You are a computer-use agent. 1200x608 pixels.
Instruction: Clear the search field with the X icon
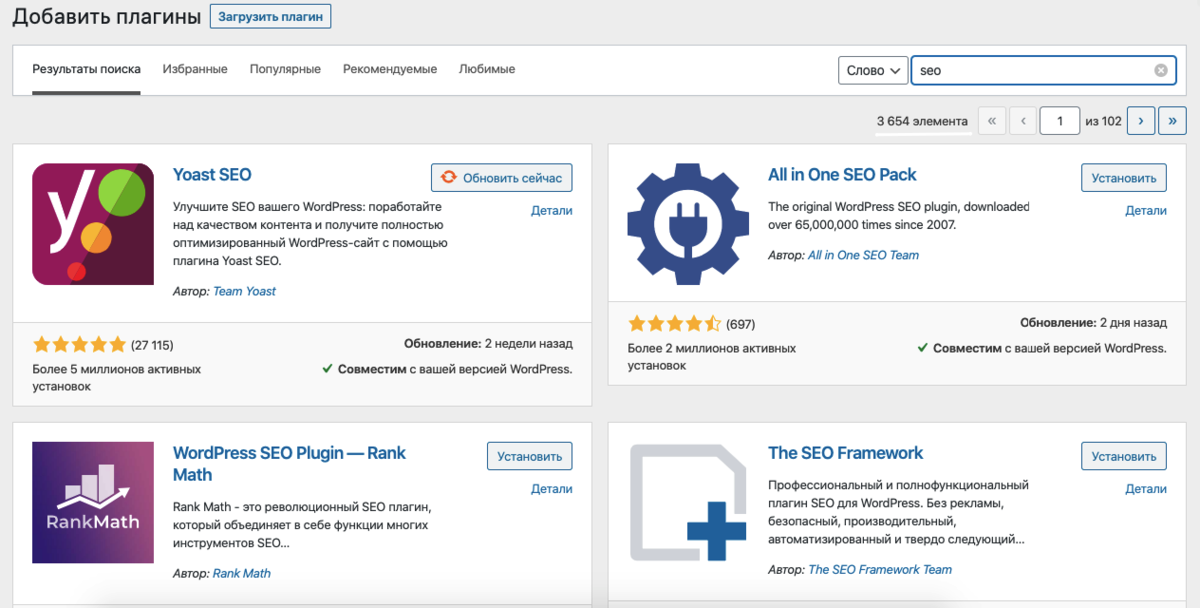(x=1161, y=71)
